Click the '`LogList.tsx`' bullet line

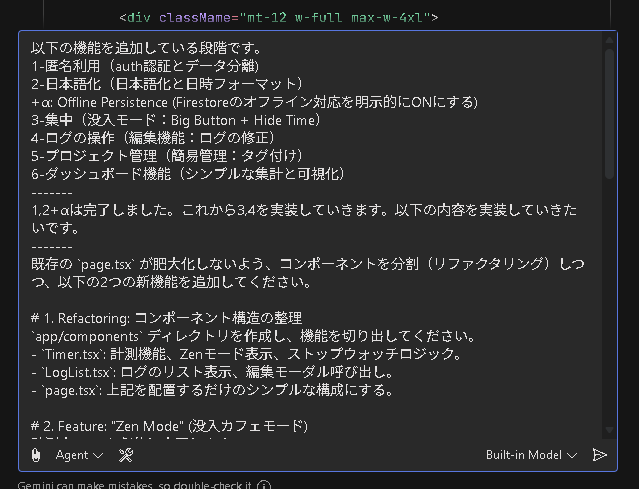pos(212,372)
